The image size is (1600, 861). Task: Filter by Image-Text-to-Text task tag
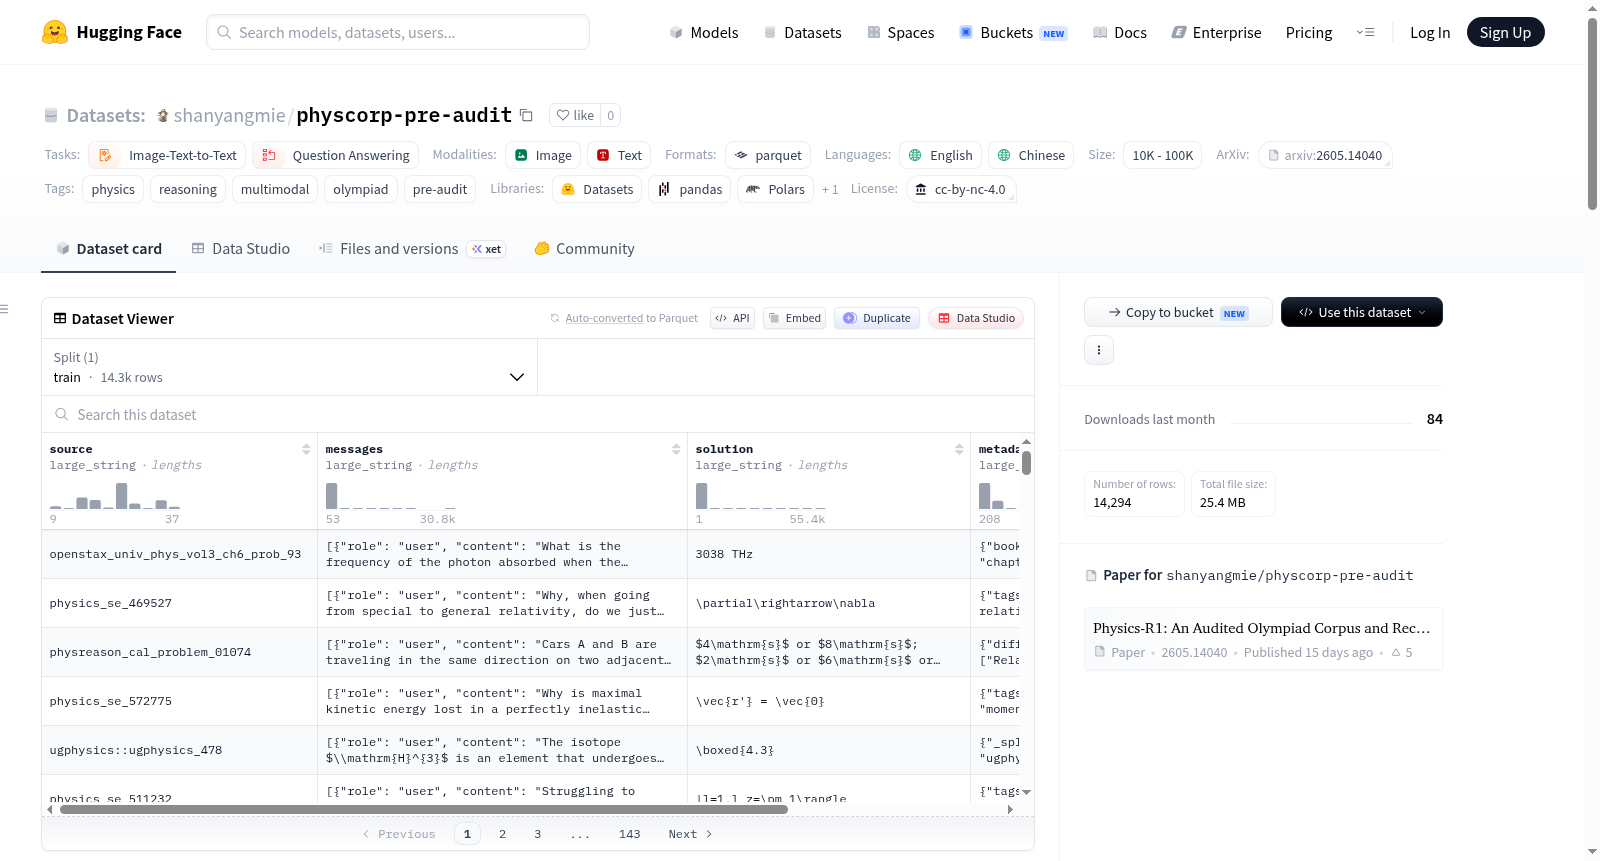167,155
